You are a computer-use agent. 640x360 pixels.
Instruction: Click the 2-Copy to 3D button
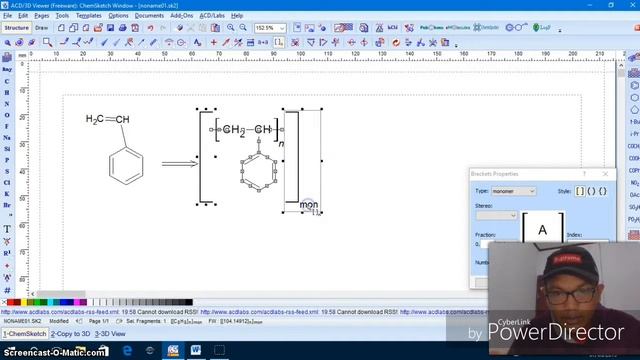pyautogui.click(x=70, y=333)
